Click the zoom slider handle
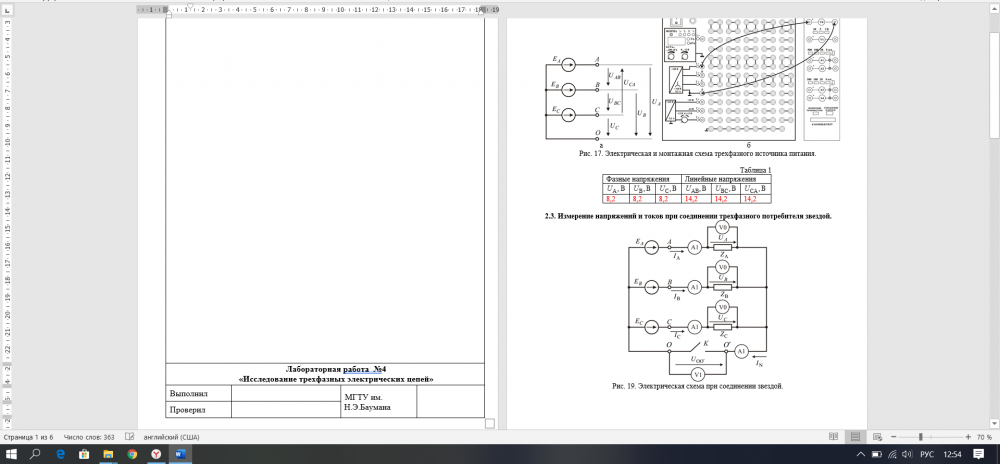The width and height of the screenshot is (1000, 464). [x=921, y=437]
